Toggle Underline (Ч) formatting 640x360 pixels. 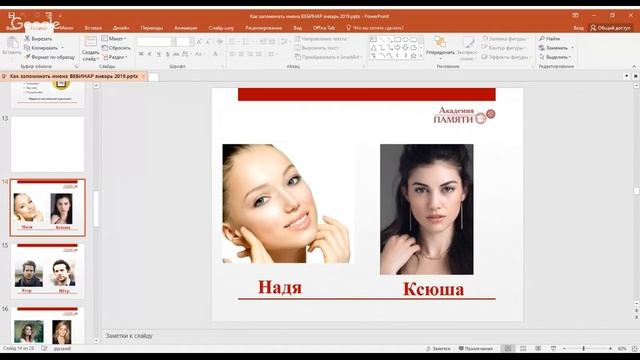tap(159, 54)
